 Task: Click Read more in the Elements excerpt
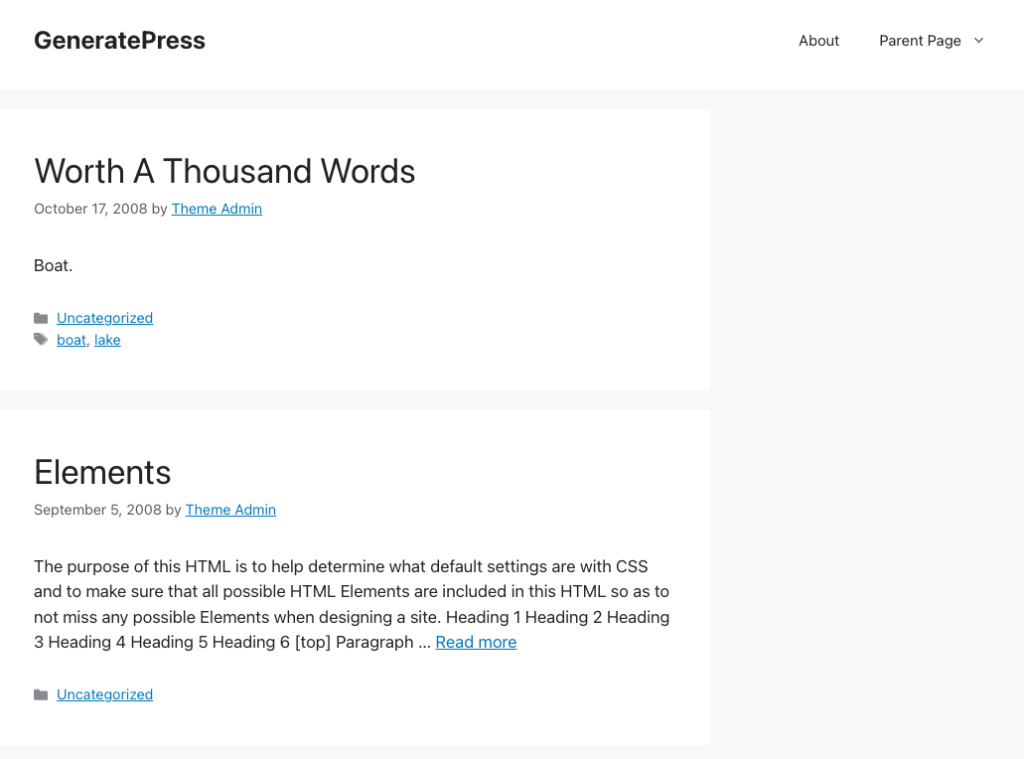476,642
